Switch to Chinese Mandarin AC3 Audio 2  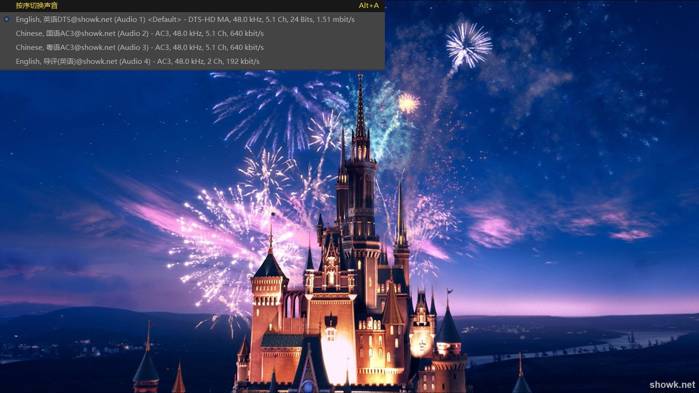(x=192, y=33)
